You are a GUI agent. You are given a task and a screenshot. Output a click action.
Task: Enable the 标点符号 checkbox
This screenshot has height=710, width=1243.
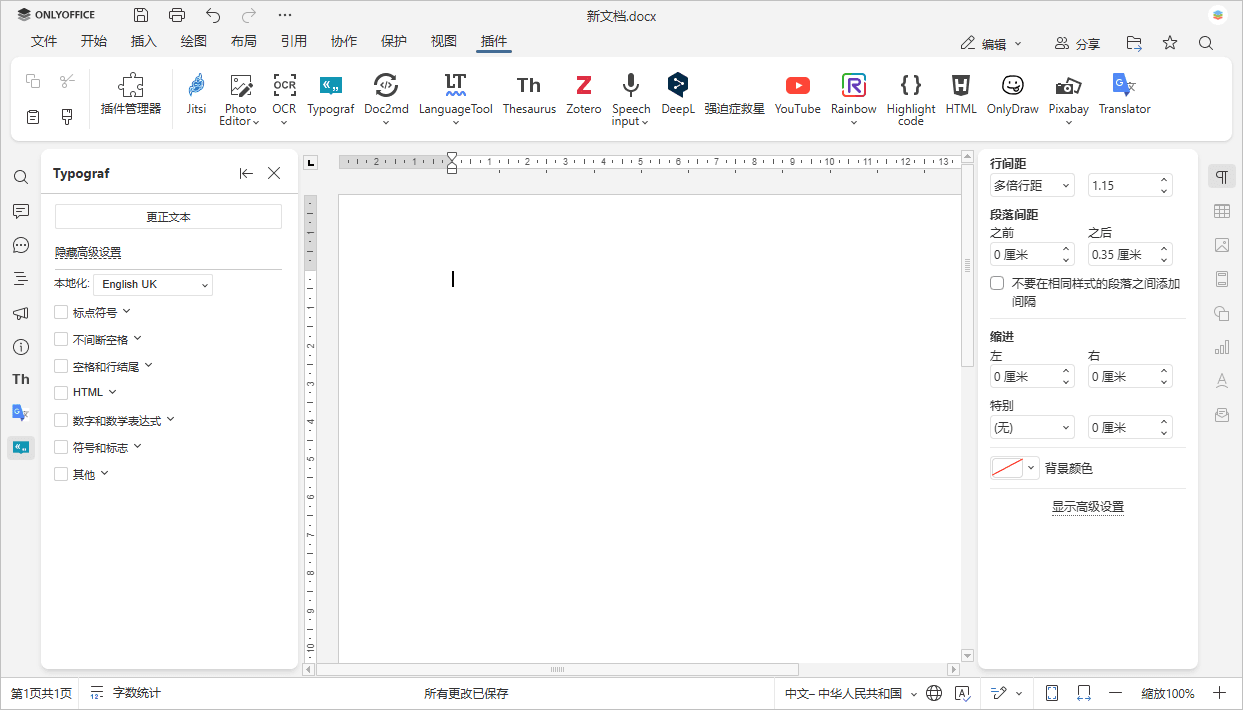[62, 312]
